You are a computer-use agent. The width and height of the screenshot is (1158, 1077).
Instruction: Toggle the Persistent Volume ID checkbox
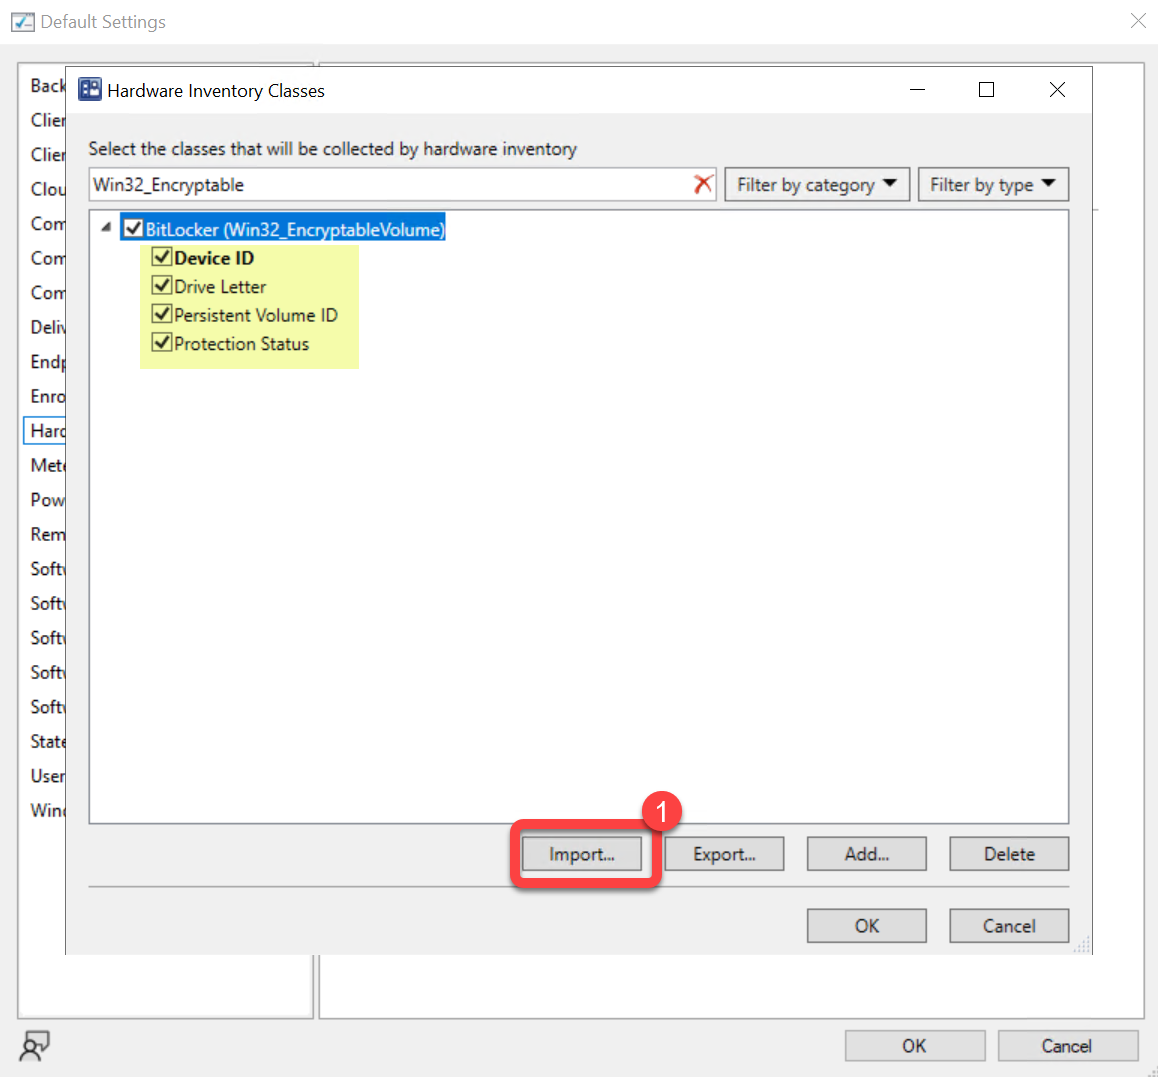click(162, 314)
